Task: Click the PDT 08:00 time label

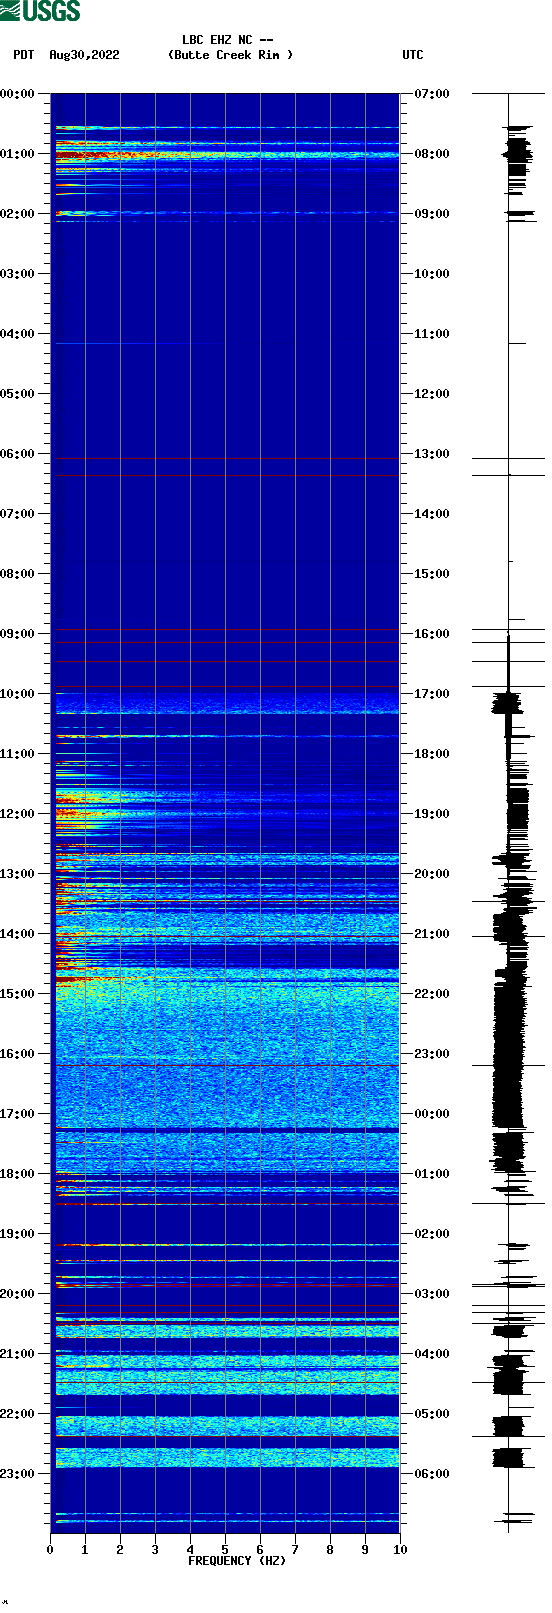Action: (18, 574)
